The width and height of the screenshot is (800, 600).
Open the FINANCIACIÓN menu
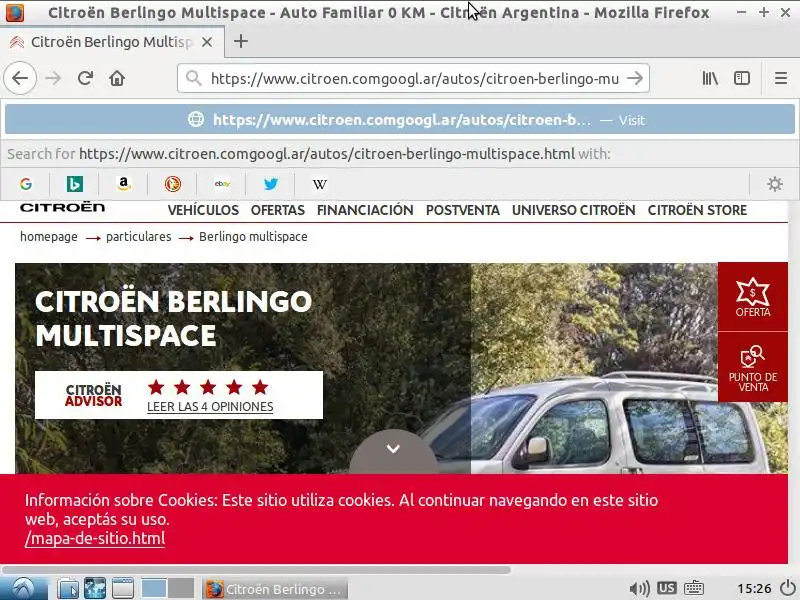tap(365, 210)
